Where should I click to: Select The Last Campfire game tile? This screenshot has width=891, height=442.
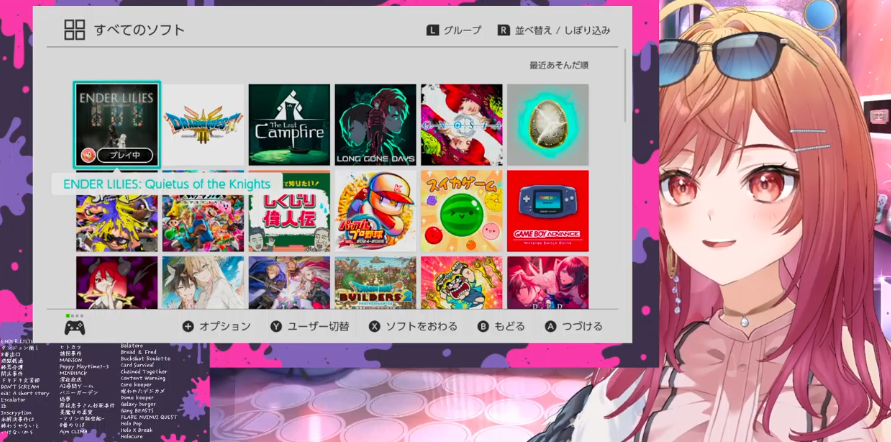(289, 124)
